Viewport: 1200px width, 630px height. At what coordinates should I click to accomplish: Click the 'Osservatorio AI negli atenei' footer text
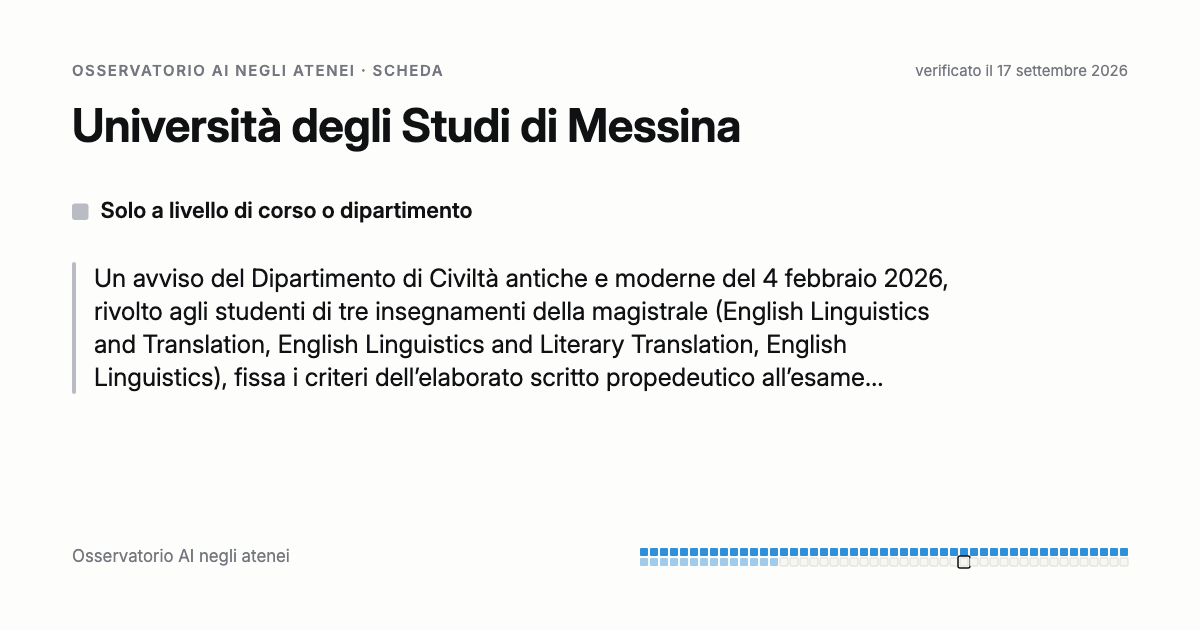click(181, 556)
